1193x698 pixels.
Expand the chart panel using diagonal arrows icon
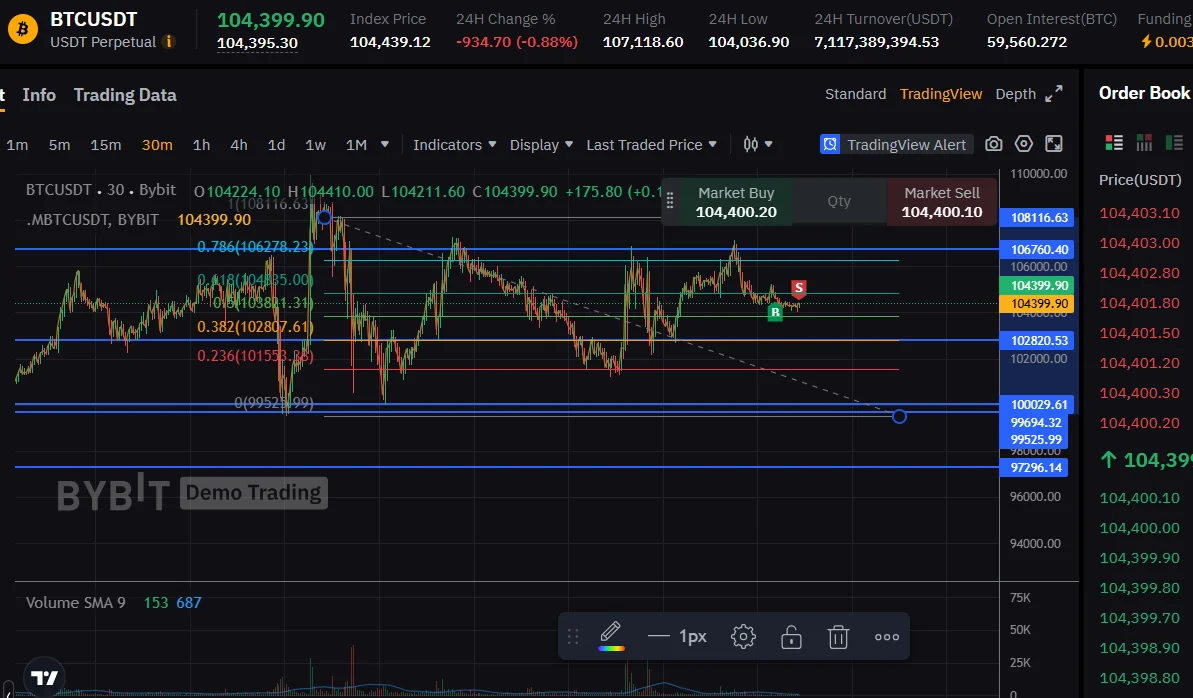coord(1054,94)
